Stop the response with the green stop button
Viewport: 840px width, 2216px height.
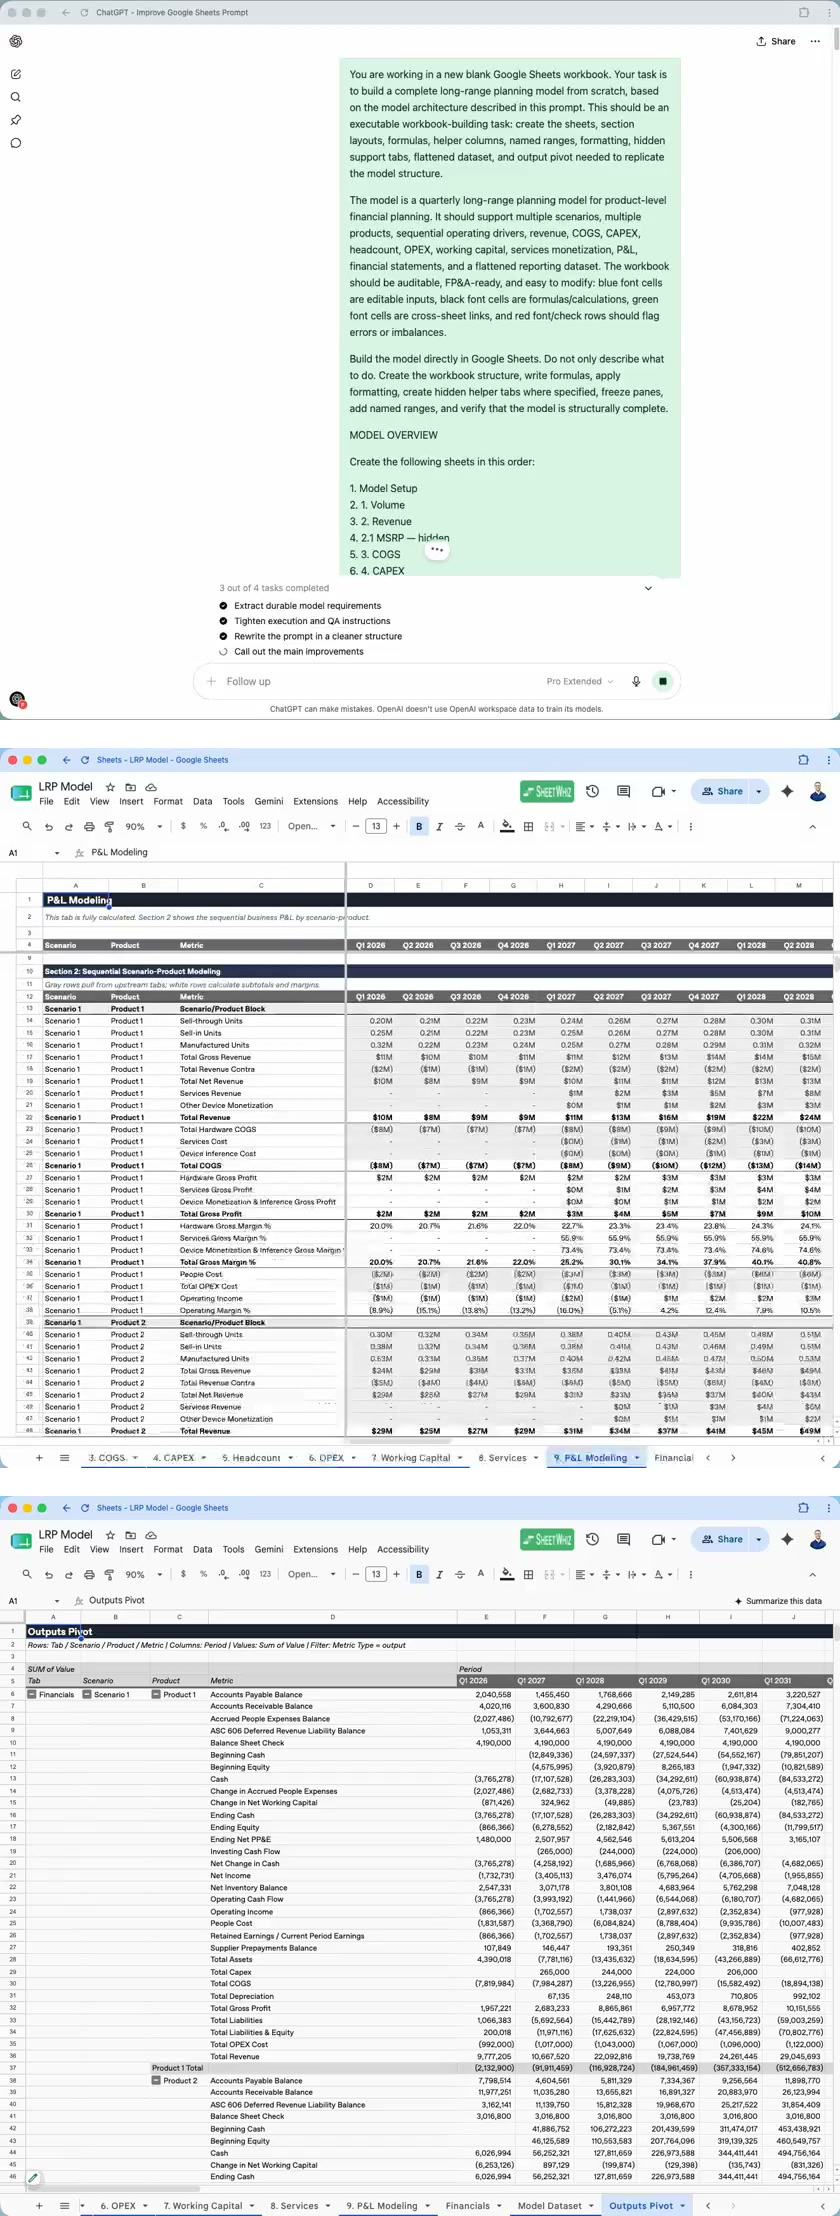pos(662,681)
